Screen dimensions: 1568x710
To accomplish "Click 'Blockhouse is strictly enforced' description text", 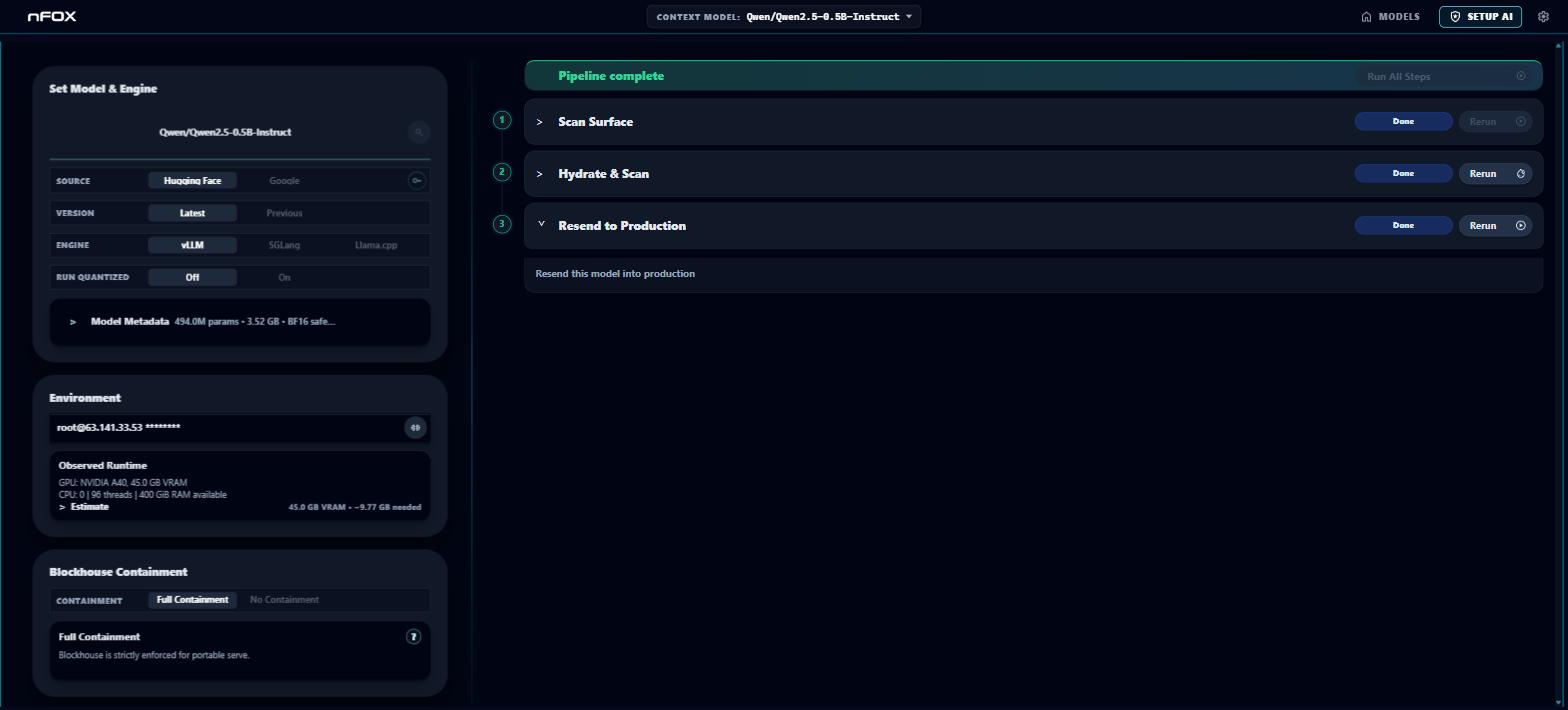I will 154,656.
